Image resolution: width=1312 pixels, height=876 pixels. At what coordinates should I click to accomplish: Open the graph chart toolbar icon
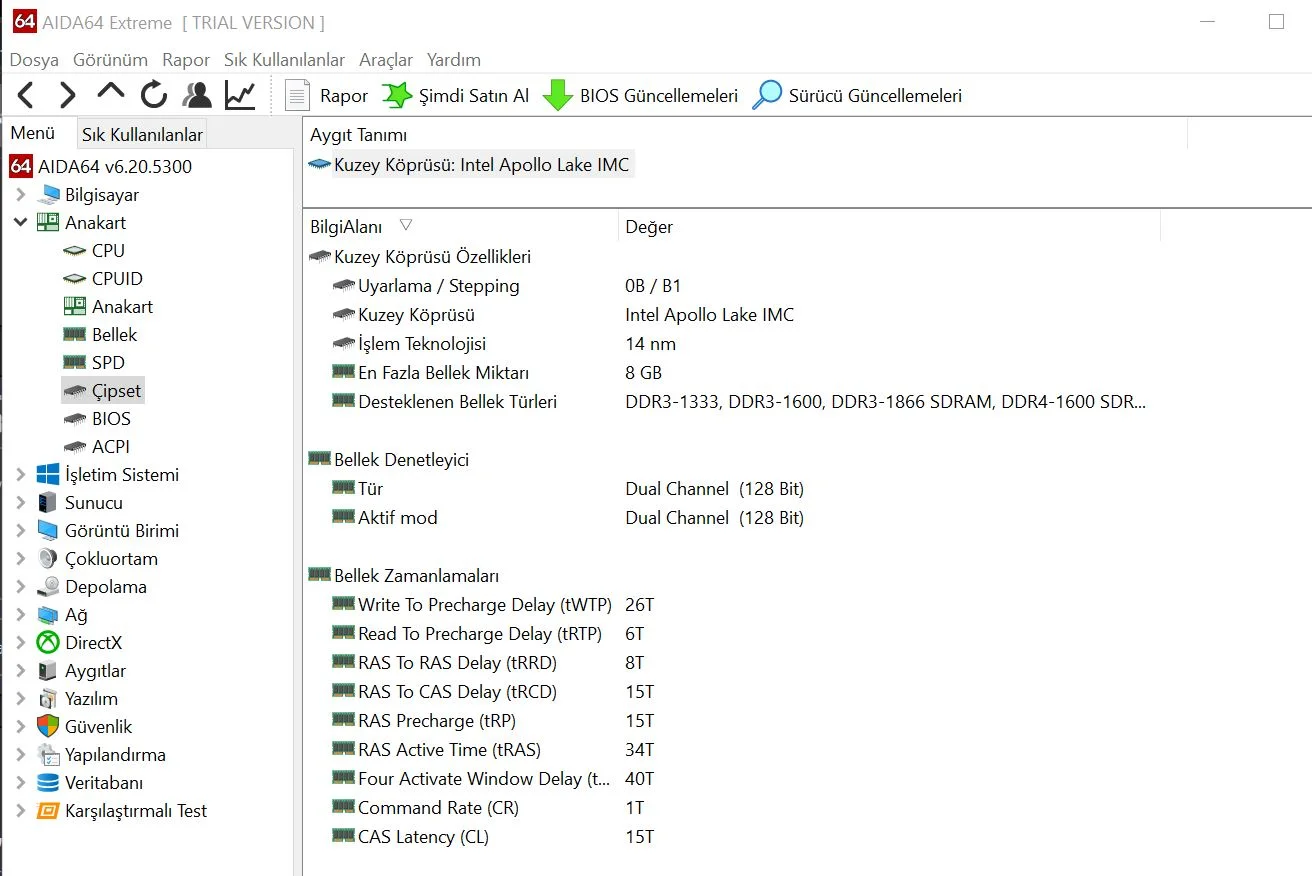click(240, 96)
